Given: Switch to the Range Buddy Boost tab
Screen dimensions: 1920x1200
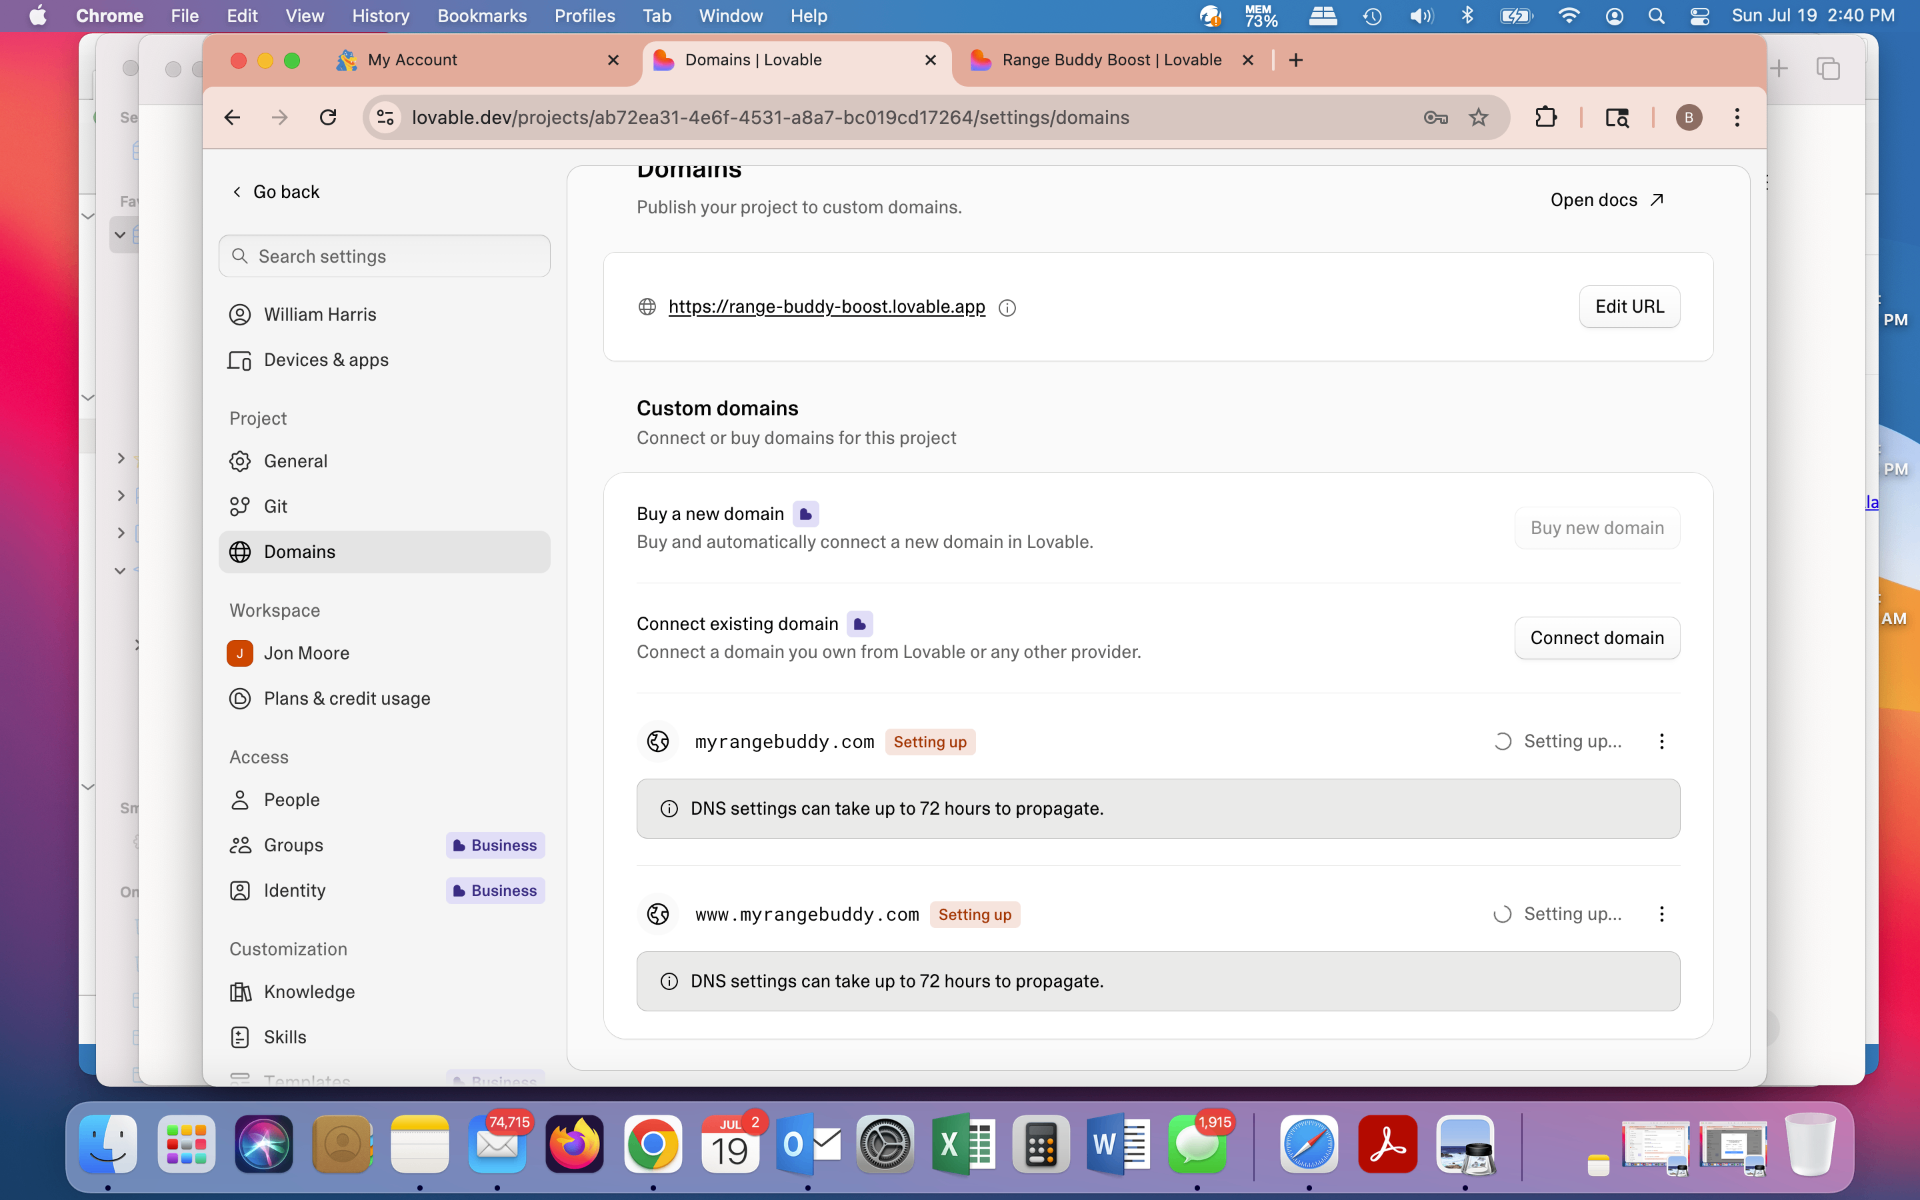Looking at the screenshot, I should (x=1111, y=60).
